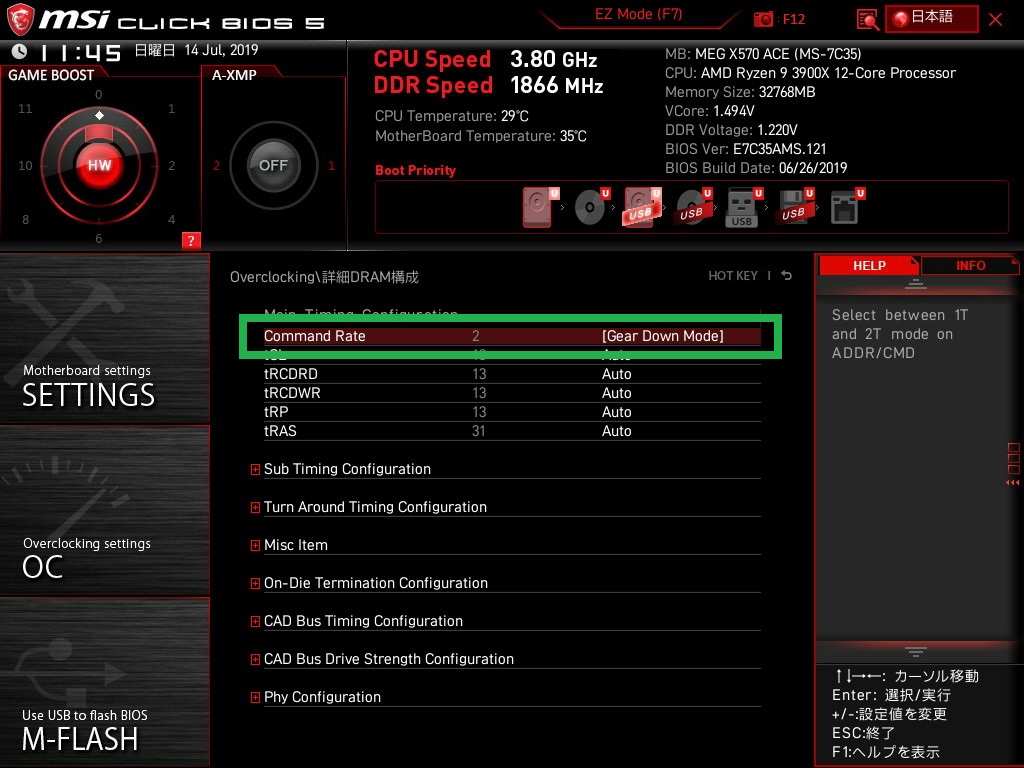Viewport: 1024px width, 768px height.
Task: Open the 日本語 language selector
Action: coord(931,18)
